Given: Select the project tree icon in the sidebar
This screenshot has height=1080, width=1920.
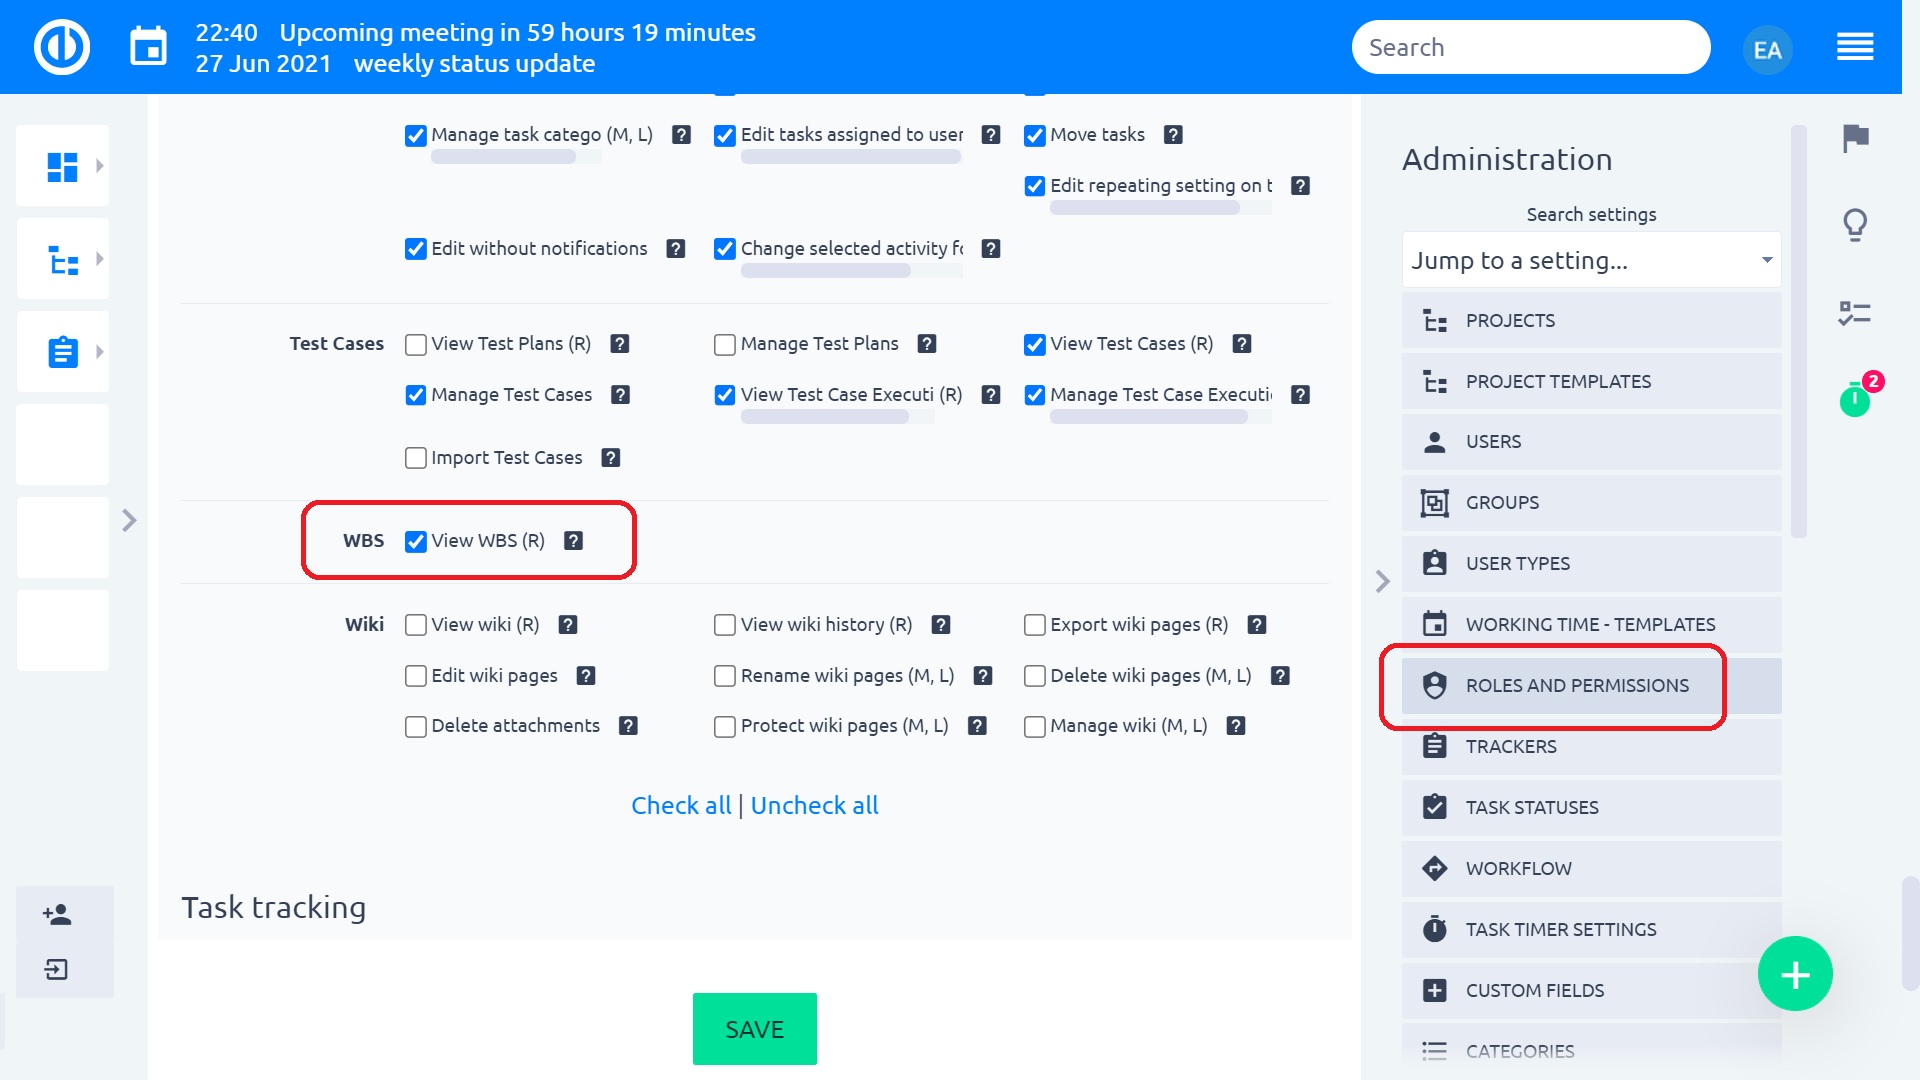Looking at the screenshot, I should tap(62, 258).
